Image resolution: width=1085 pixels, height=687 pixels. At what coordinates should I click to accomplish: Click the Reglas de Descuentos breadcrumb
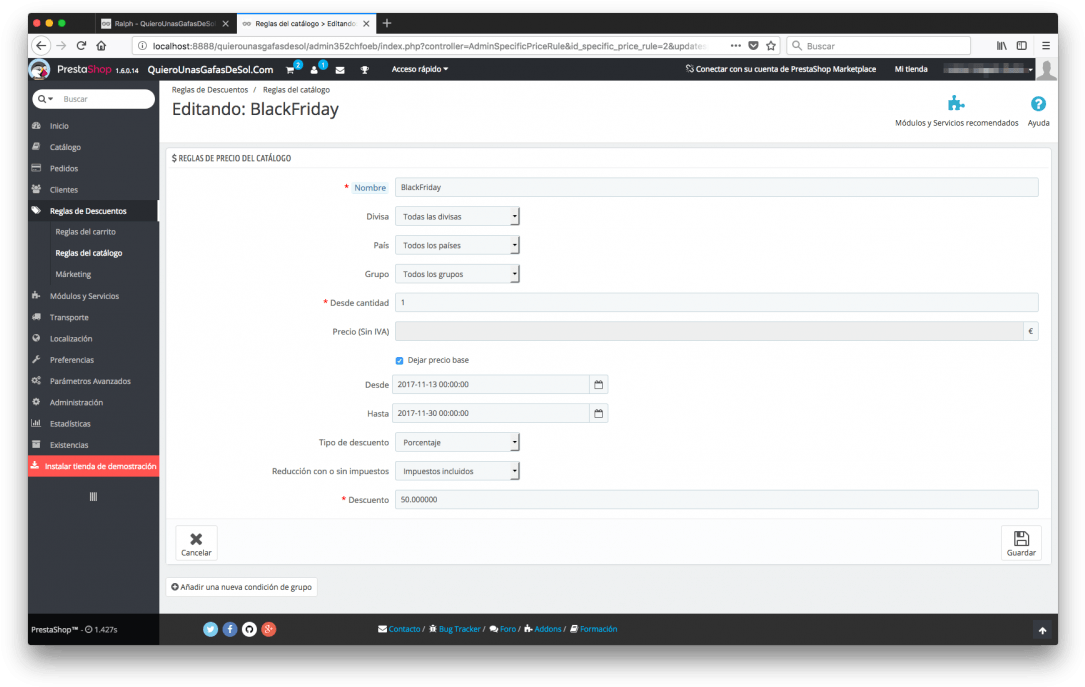click(210, 90)
